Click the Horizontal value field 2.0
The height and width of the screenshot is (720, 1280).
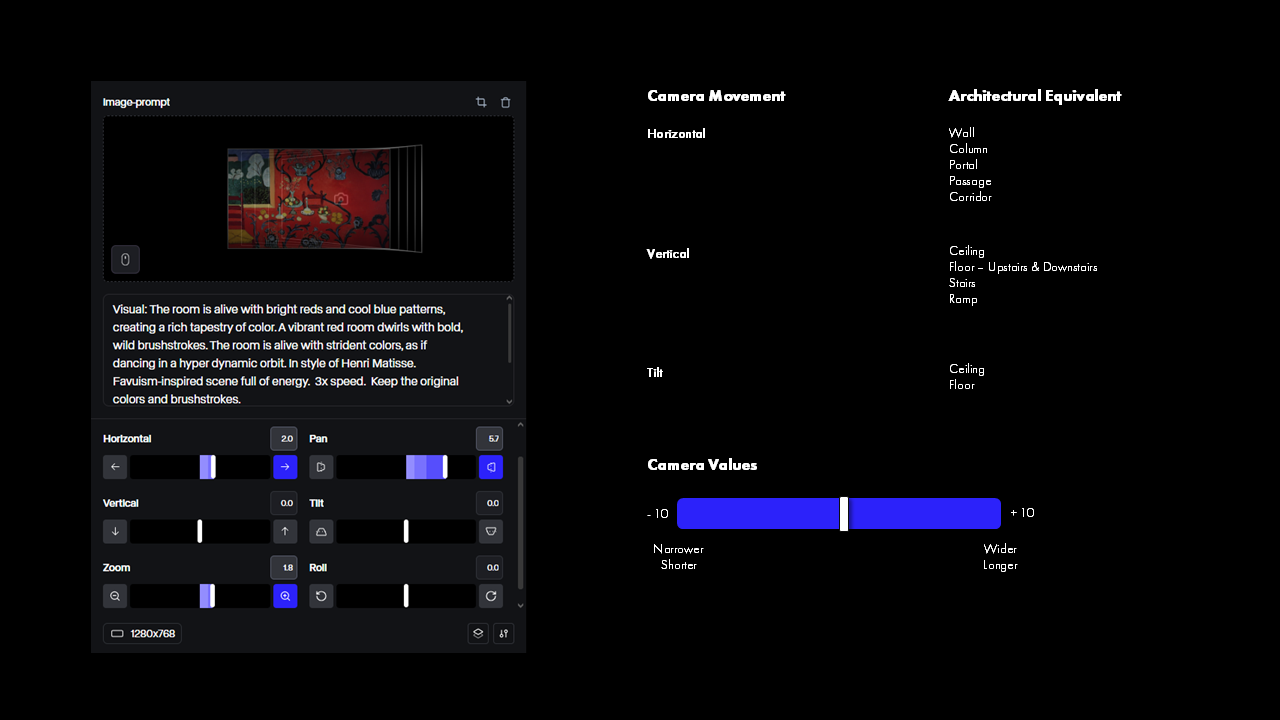284,439
